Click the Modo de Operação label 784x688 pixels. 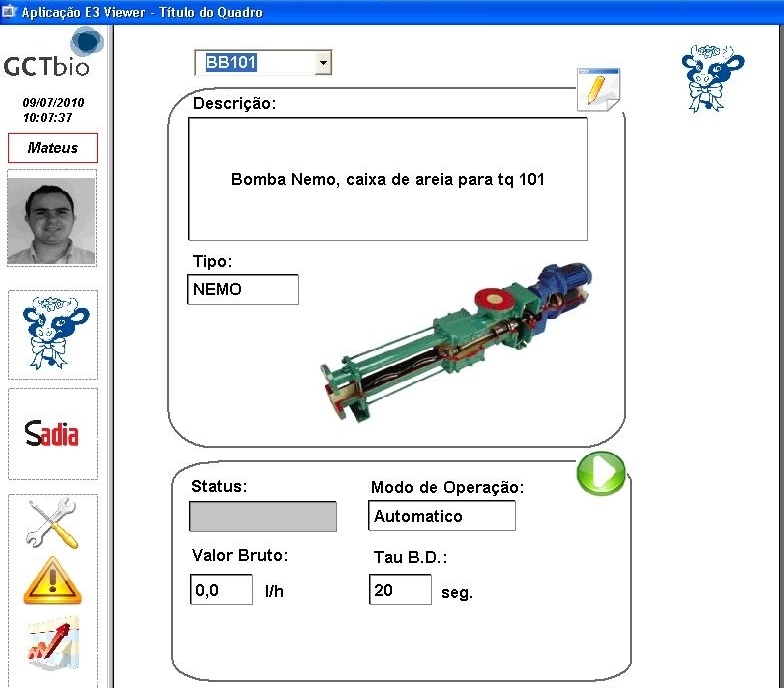[x=447, y=487]
